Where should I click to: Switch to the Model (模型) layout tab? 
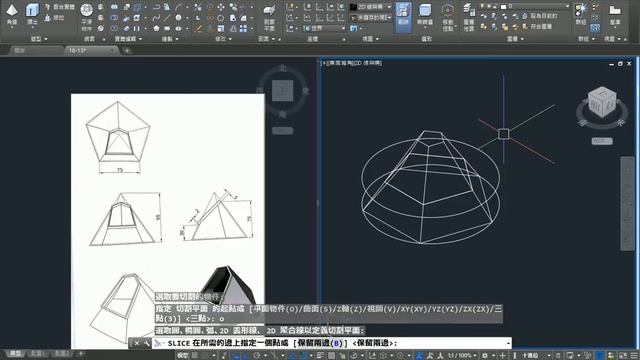15,353
